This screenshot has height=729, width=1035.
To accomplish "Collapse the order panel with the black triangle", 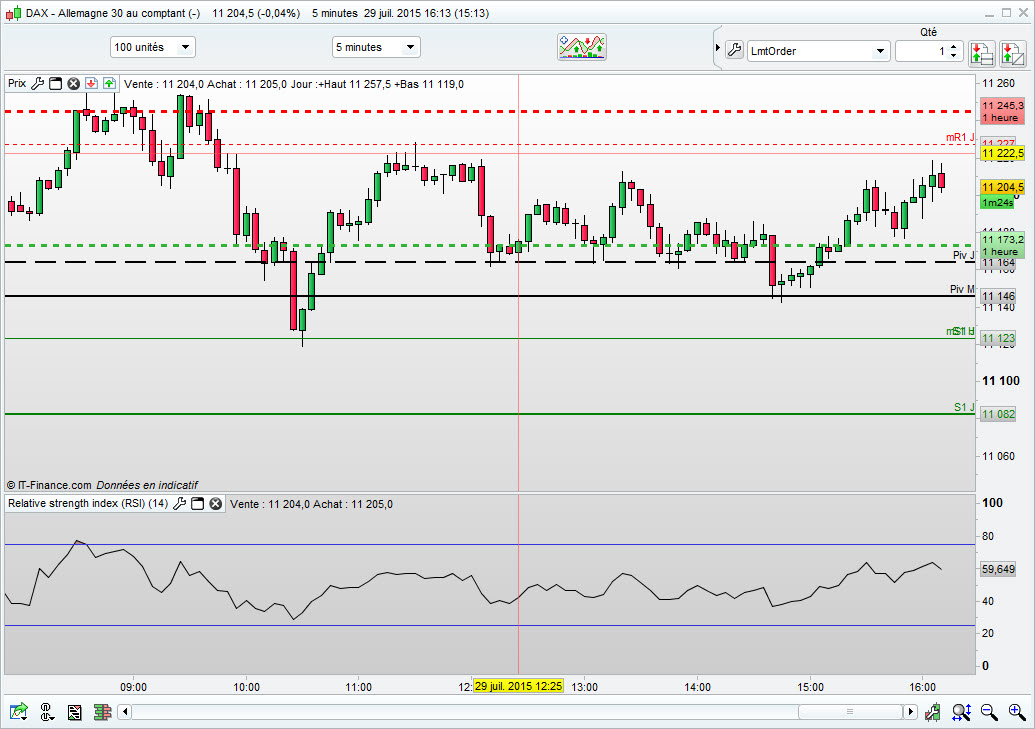I will (x=718, y=48).
